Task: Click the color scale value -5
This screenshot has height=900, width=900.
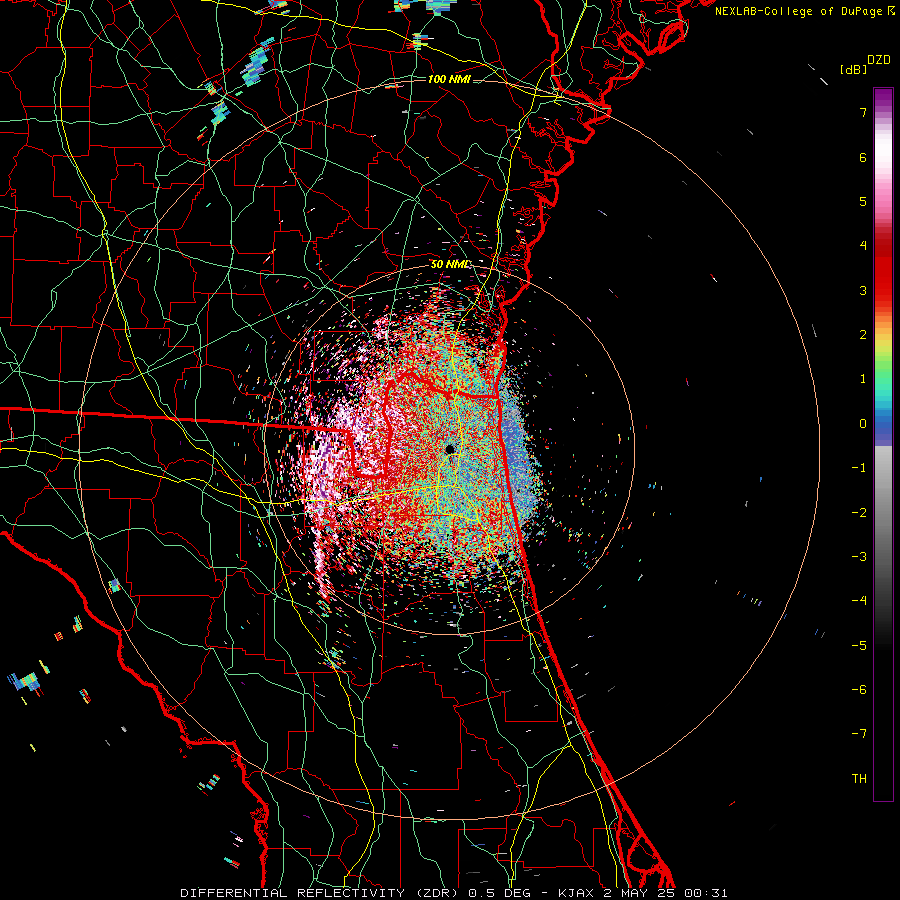Action: pyautogui.click(x=859, y=646)
